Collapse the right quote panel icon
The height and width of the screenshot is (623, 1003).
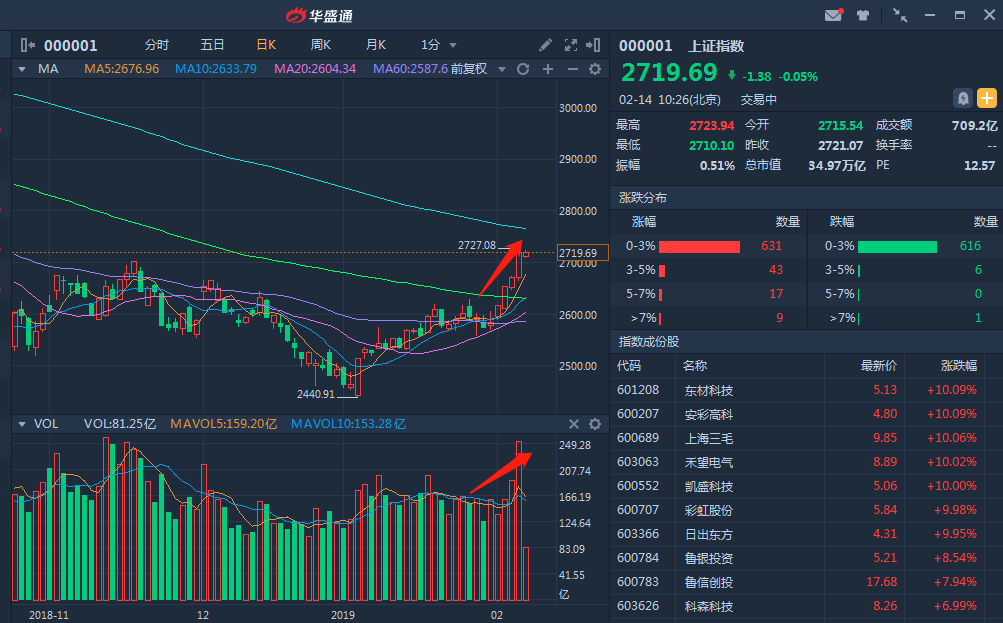[x=593, y=45]
